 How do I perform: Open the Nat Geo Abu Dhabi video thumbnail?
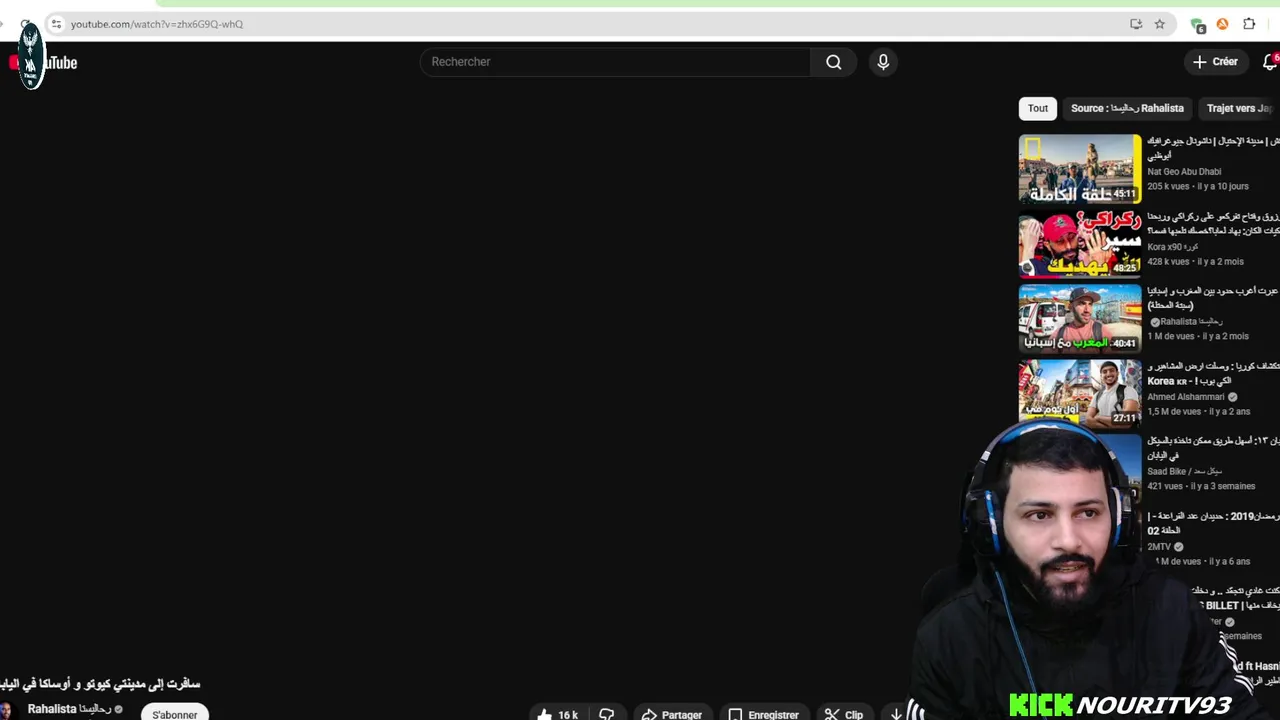[1080, 169]
